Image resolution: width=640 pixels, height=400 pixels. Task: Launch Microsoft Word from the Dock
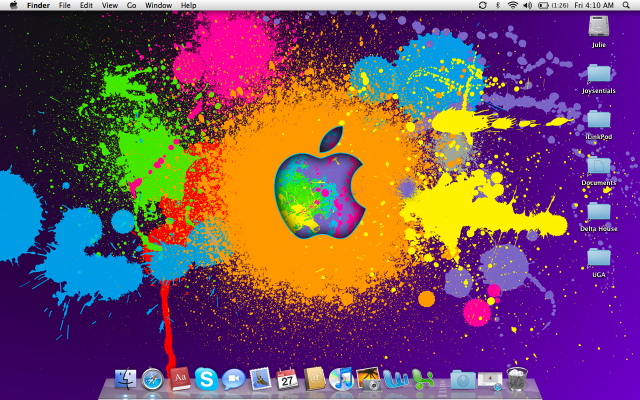pyautogui.click(x=396, y=379)
